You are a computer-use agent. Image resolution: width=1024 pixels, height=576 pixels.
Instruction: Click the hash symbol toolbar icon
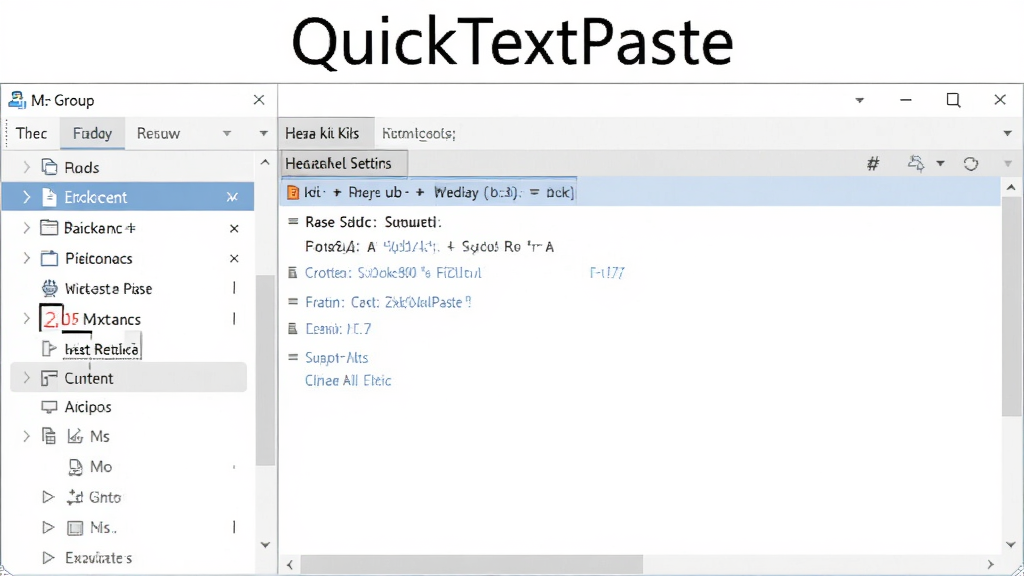click(x=873, y=163)
